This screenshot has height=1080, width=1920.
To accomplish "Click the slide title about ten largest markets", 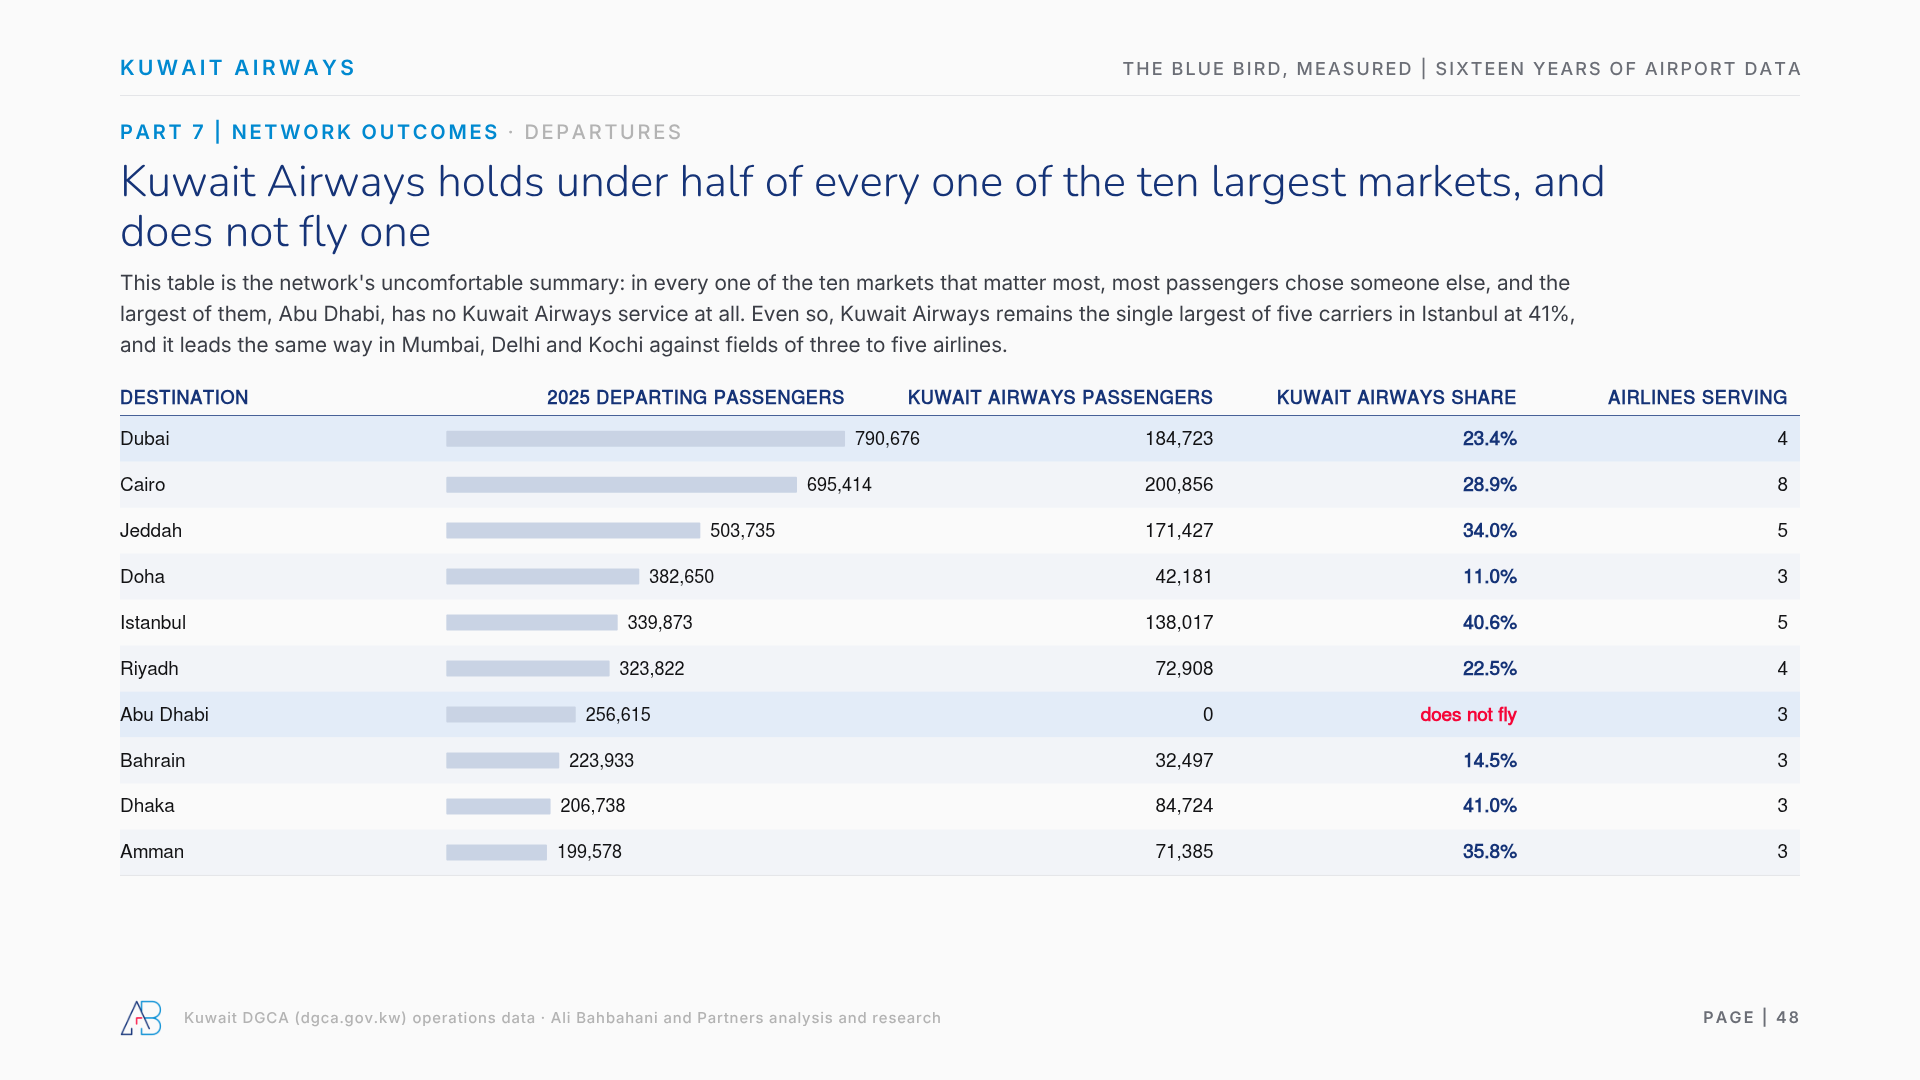I will (x=862, y=207).
